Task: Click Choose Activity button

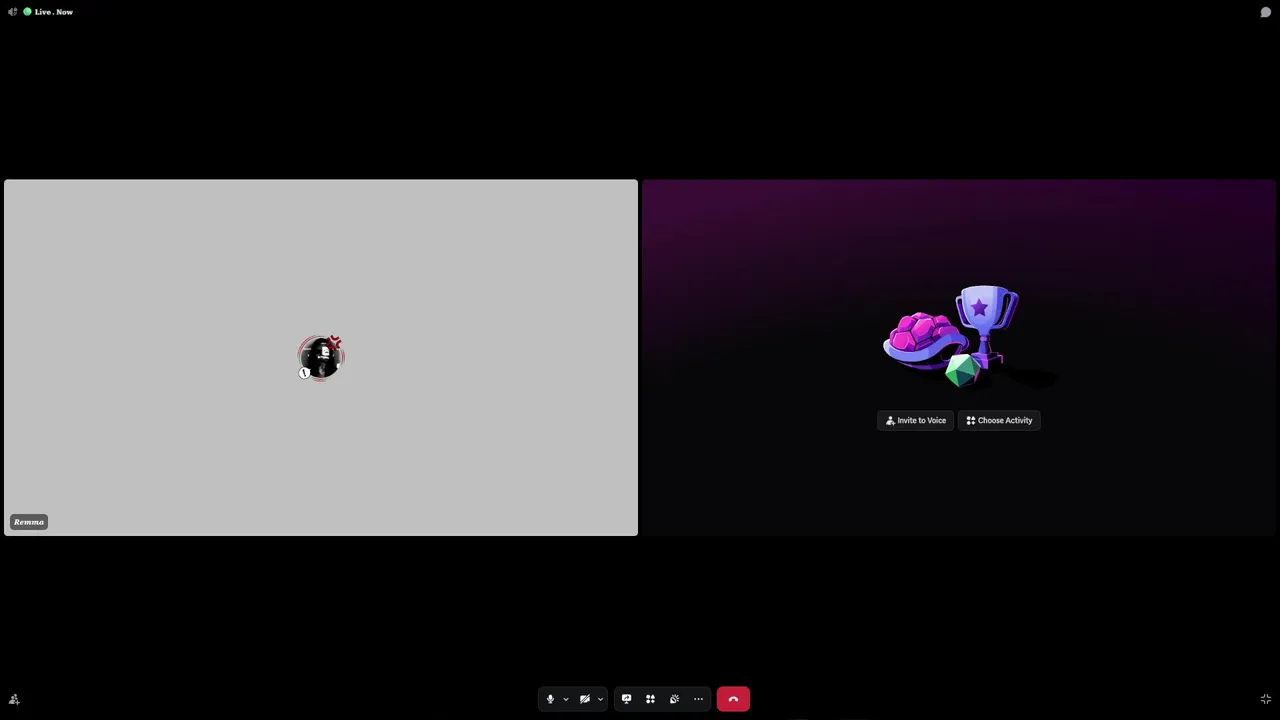Action: (x=999, y=420)
